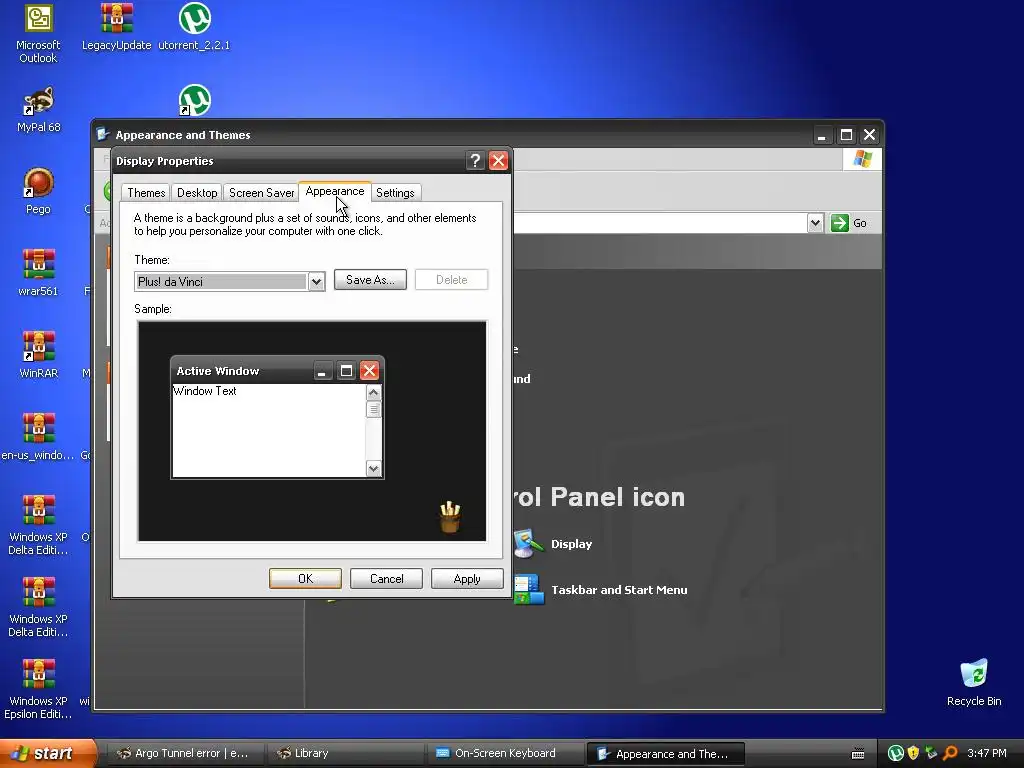Expand the address bar dropdown arrow

pos(815,223)
